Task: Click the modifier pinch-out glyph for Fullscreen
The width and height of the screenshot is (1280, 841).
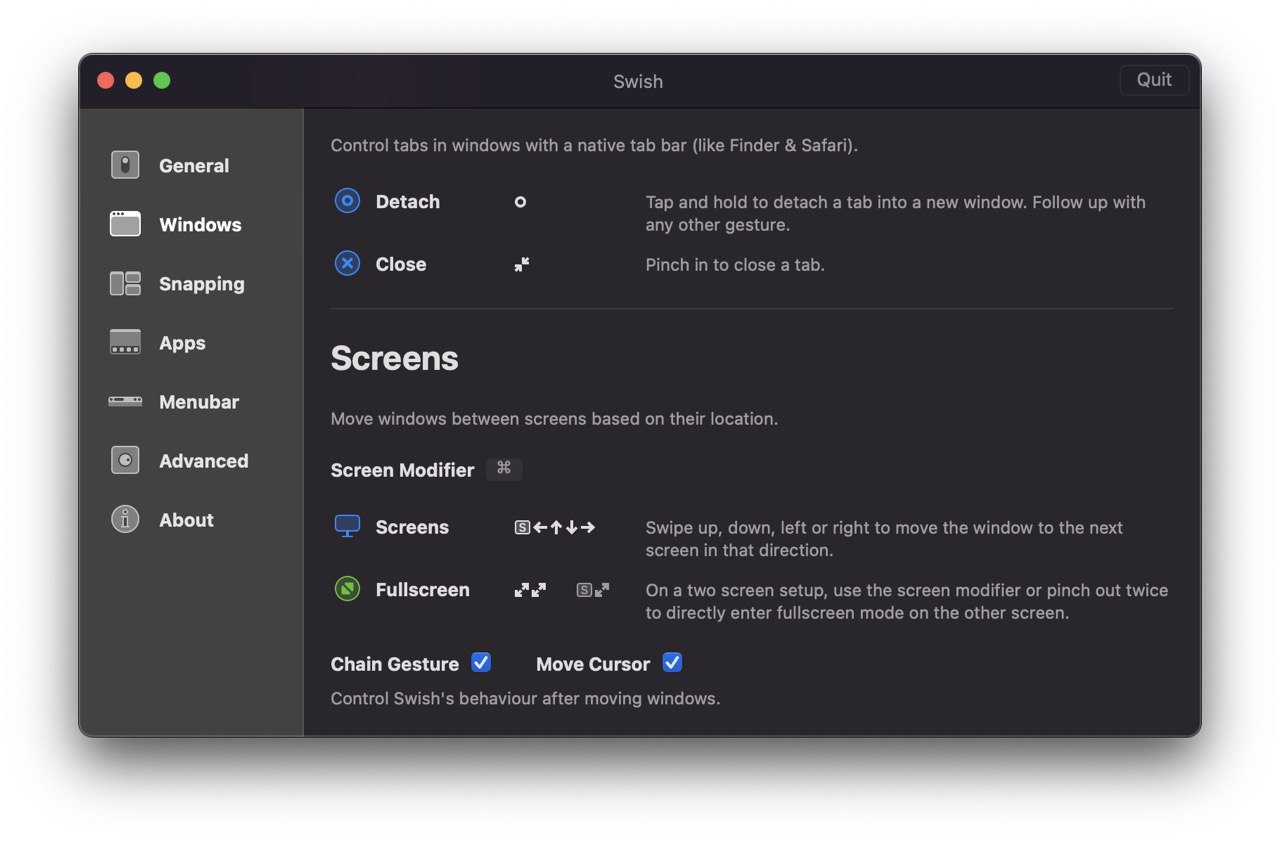Action: (593, 590)
